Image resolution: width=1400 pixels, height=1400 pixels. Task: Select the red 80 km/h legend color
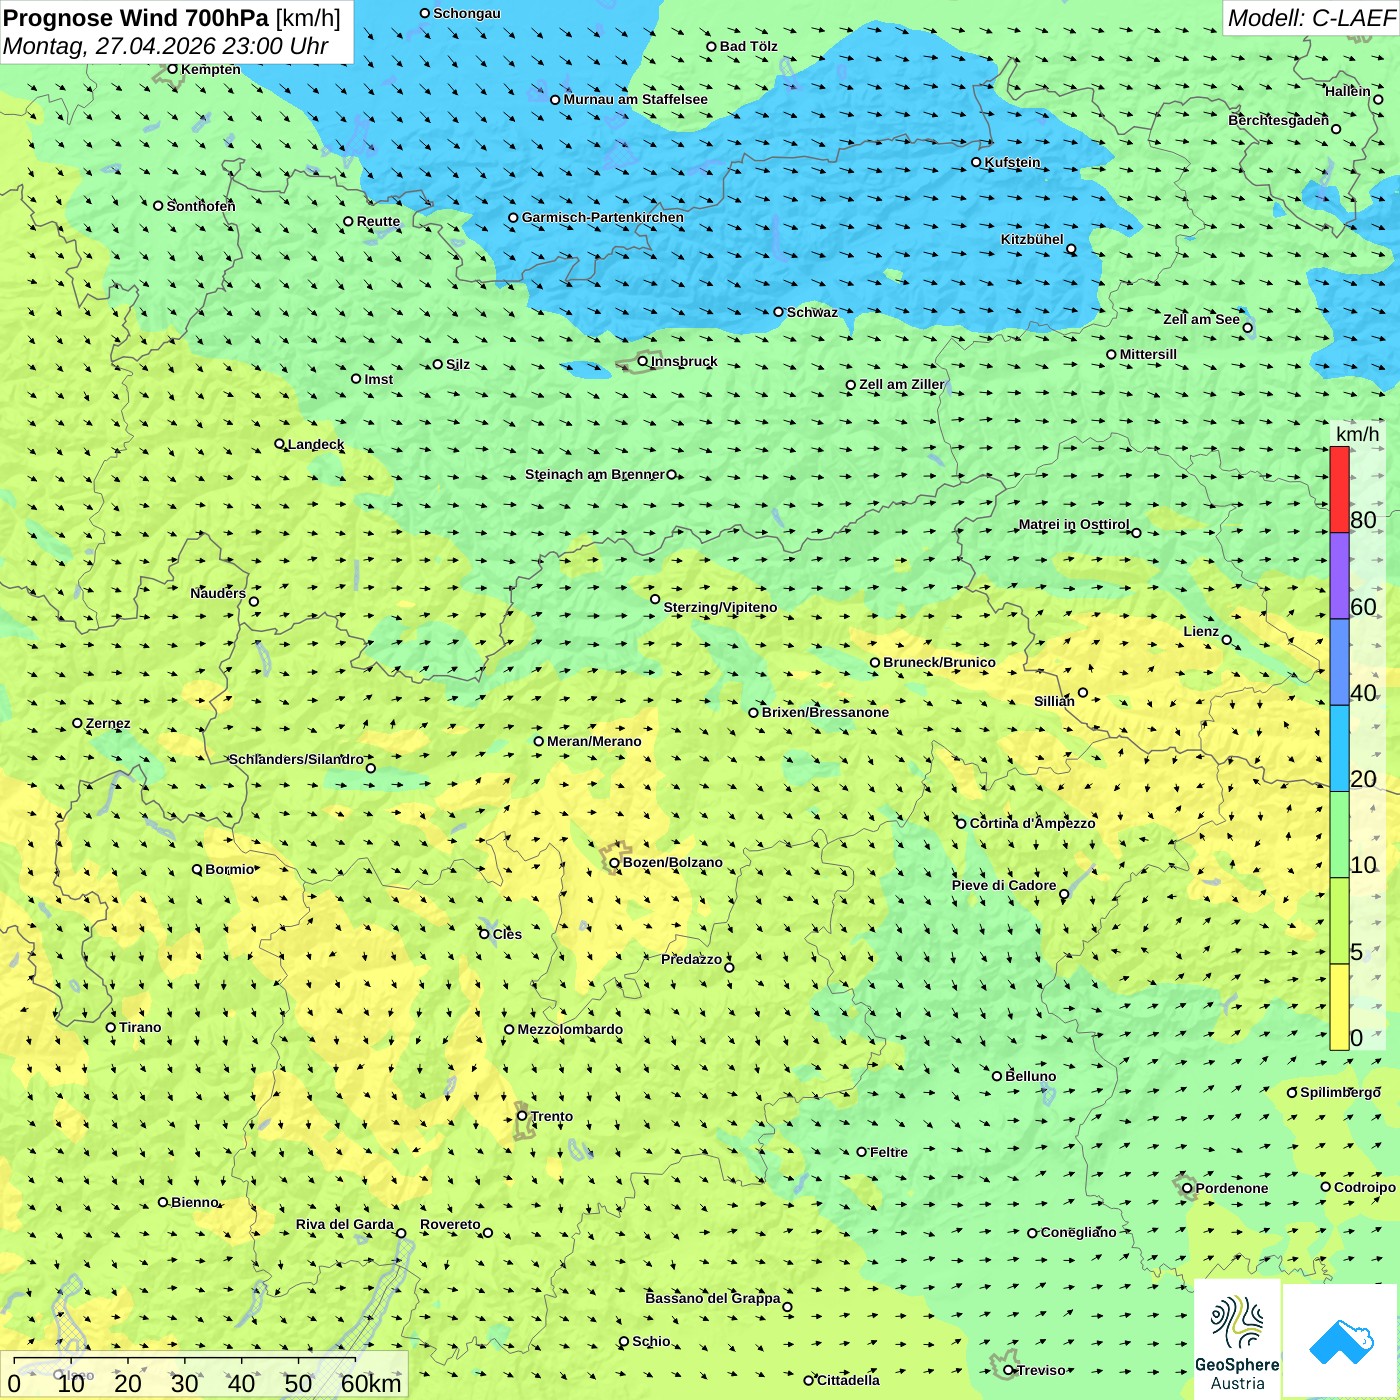coord(1339,489)
